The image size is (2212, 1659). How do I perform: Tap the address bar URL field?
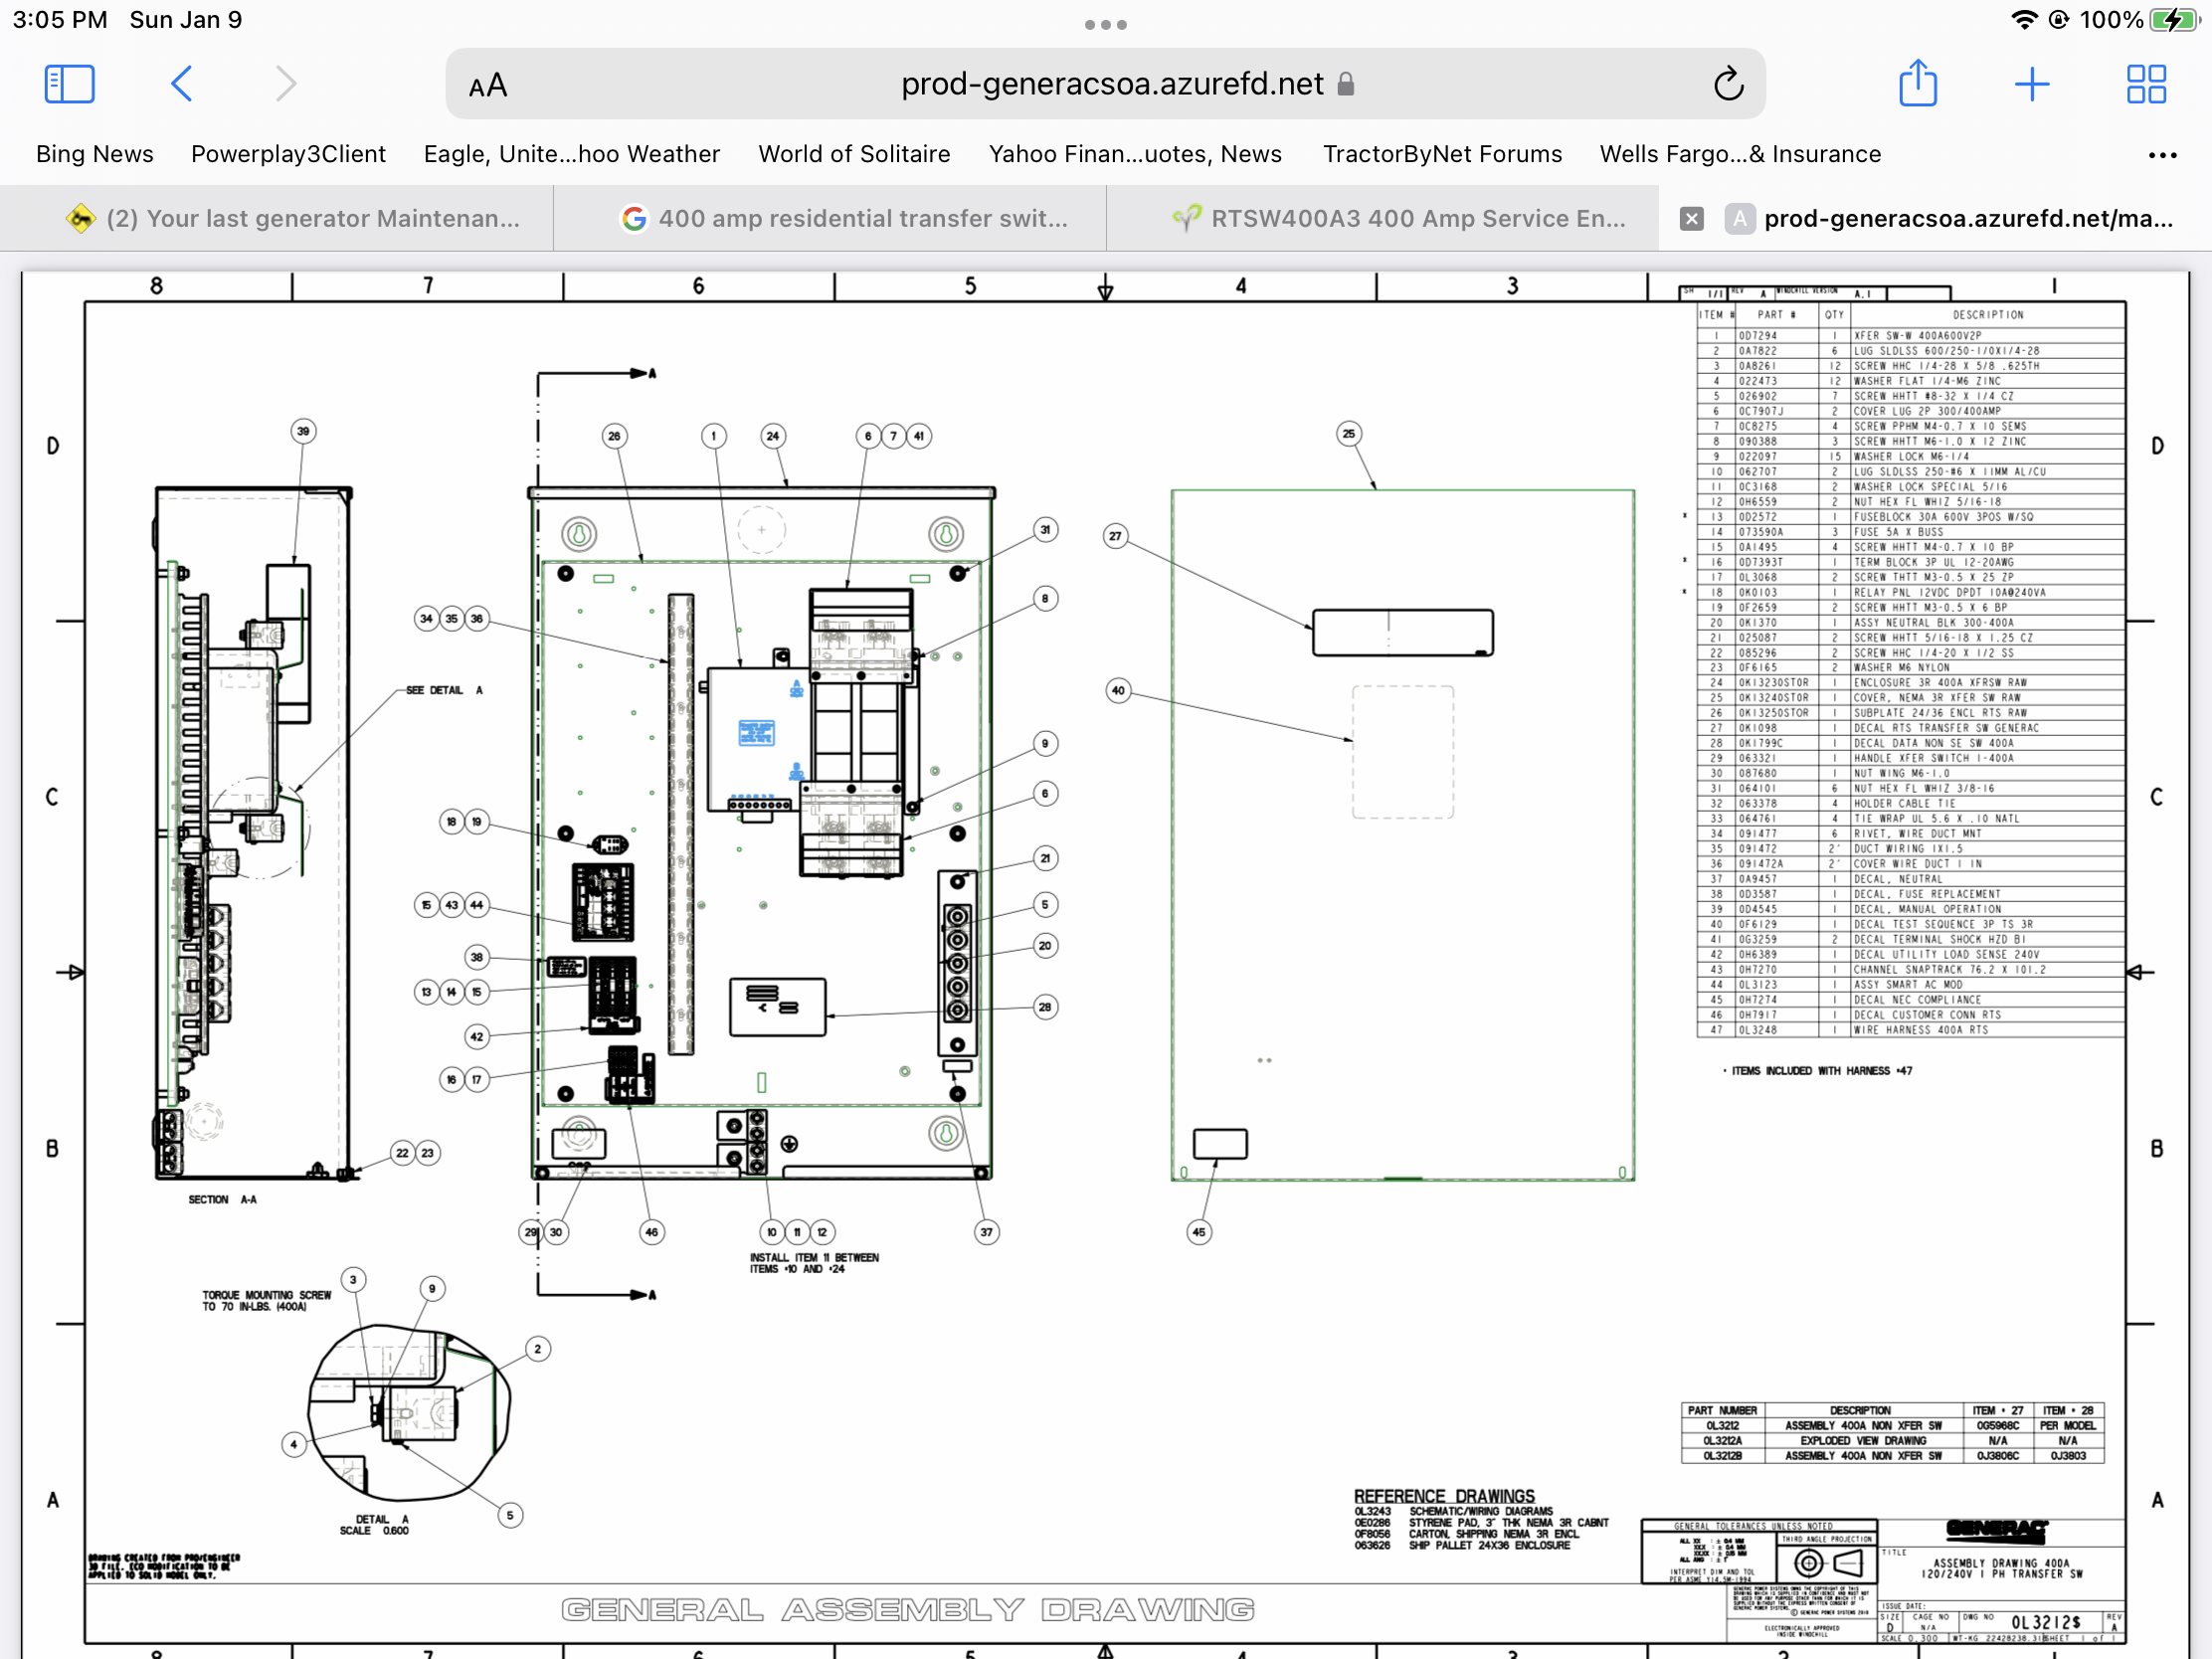[x=1111, y=84]
